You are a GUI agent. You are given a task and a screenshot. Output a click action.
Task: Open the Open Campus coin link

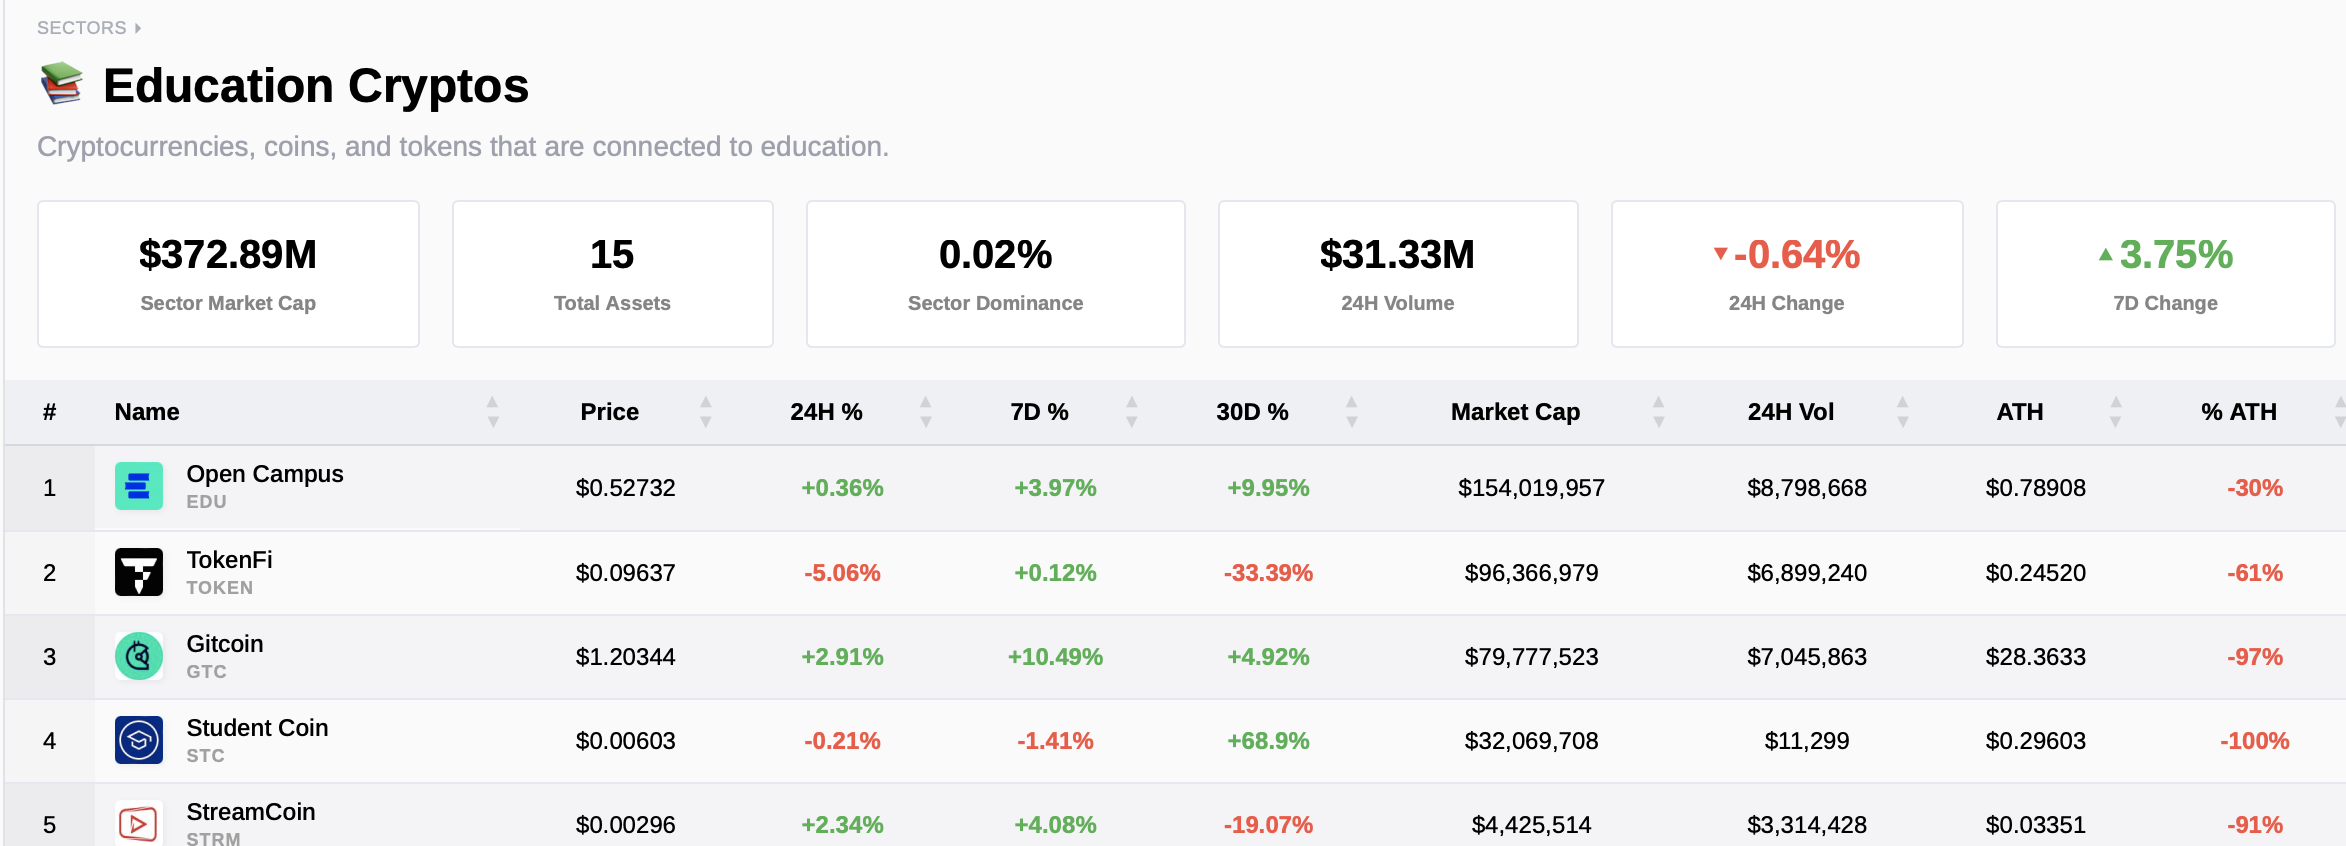[265, 474]
